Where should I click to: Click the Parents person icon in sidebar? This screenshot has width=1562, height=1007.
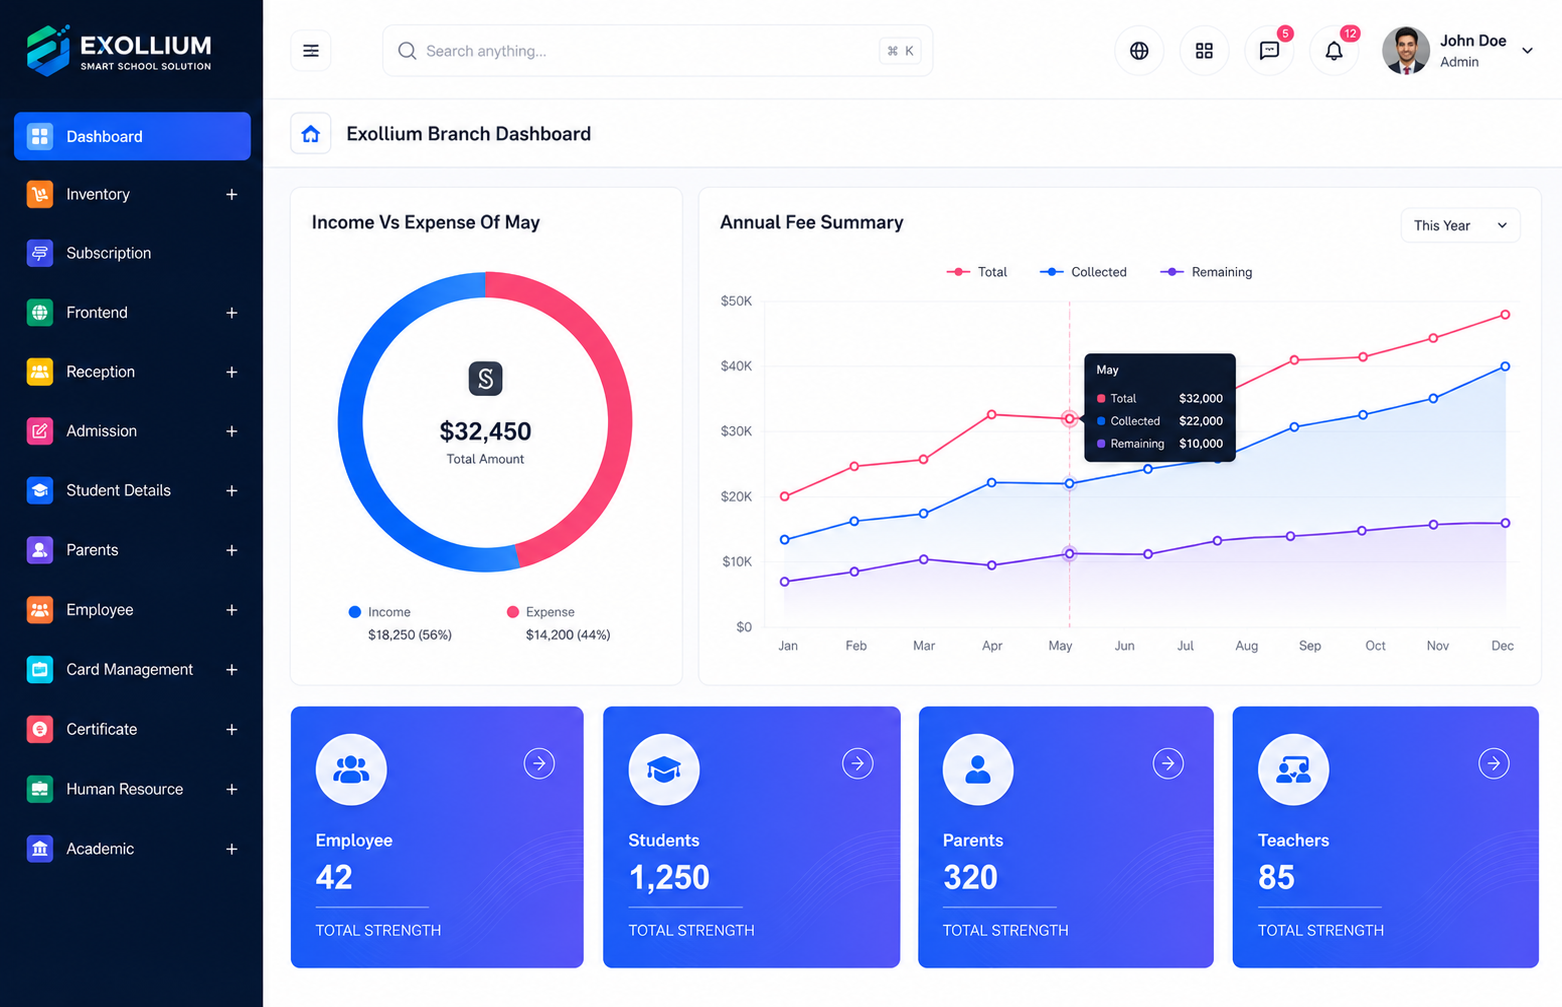coord(40,550)
